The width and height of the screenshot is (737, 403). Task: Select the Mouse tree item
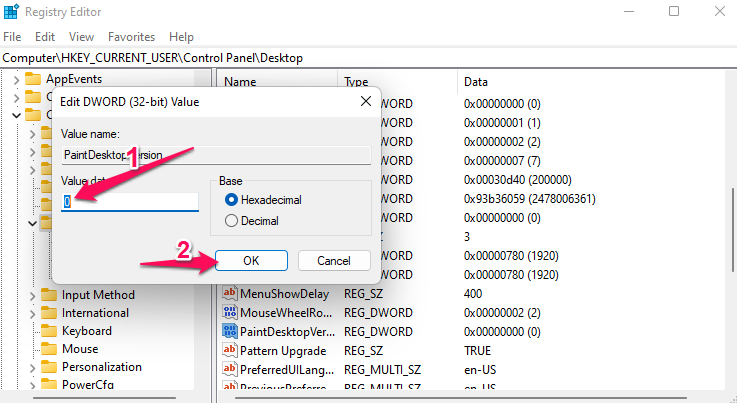pos(80,349)
